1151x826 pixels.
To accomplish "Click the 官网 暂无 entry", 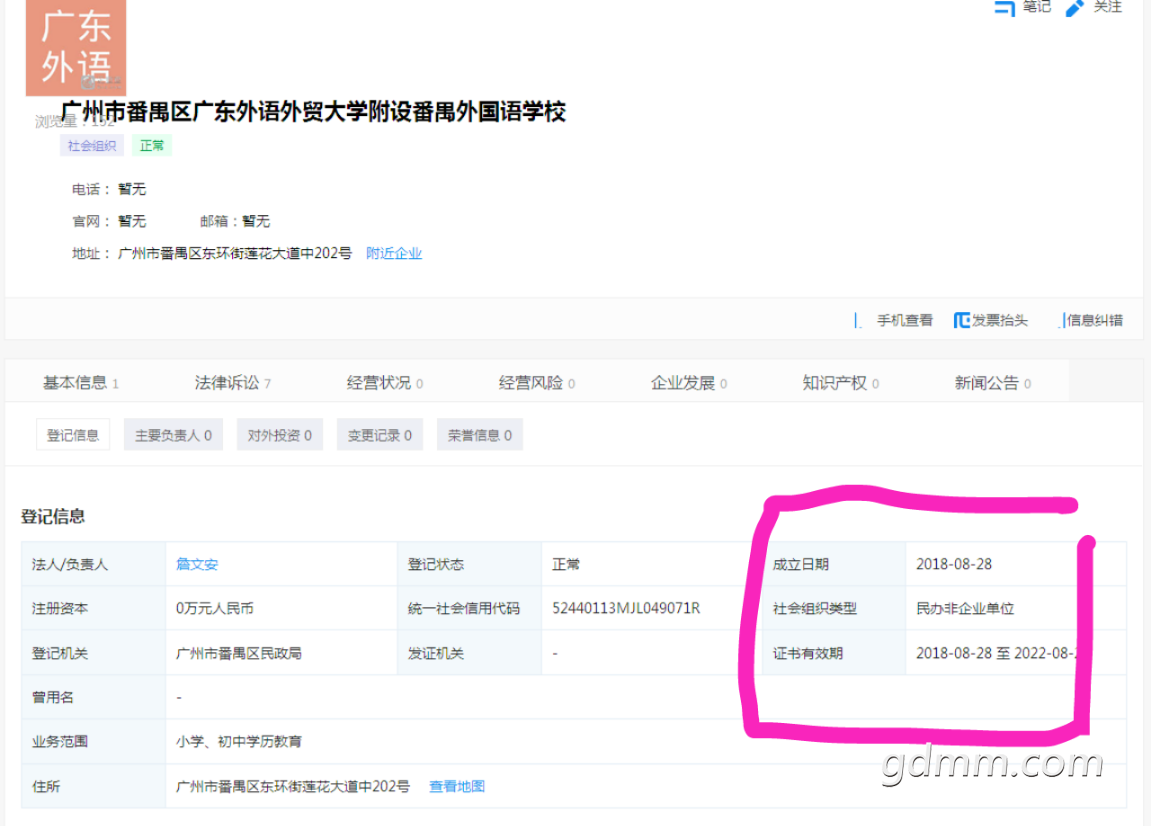I will (109, 221).
